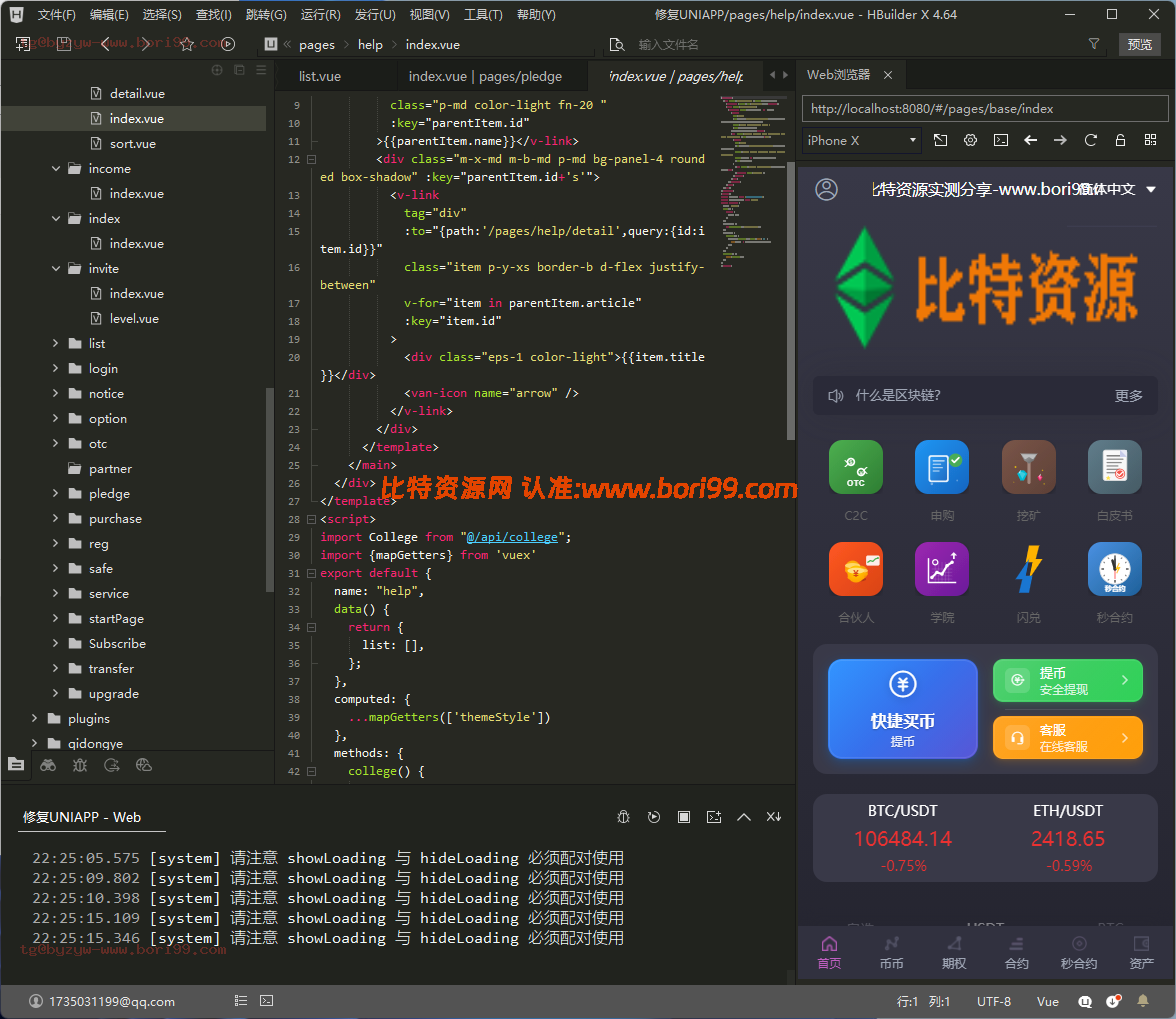
Task: Expand the login folder
Action: click(56, 368)
